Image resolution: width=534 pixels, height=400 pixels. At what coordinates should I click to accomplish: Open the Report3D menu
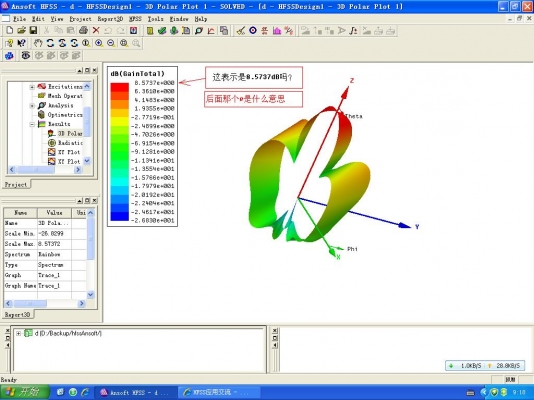click(x=110, y=19)
